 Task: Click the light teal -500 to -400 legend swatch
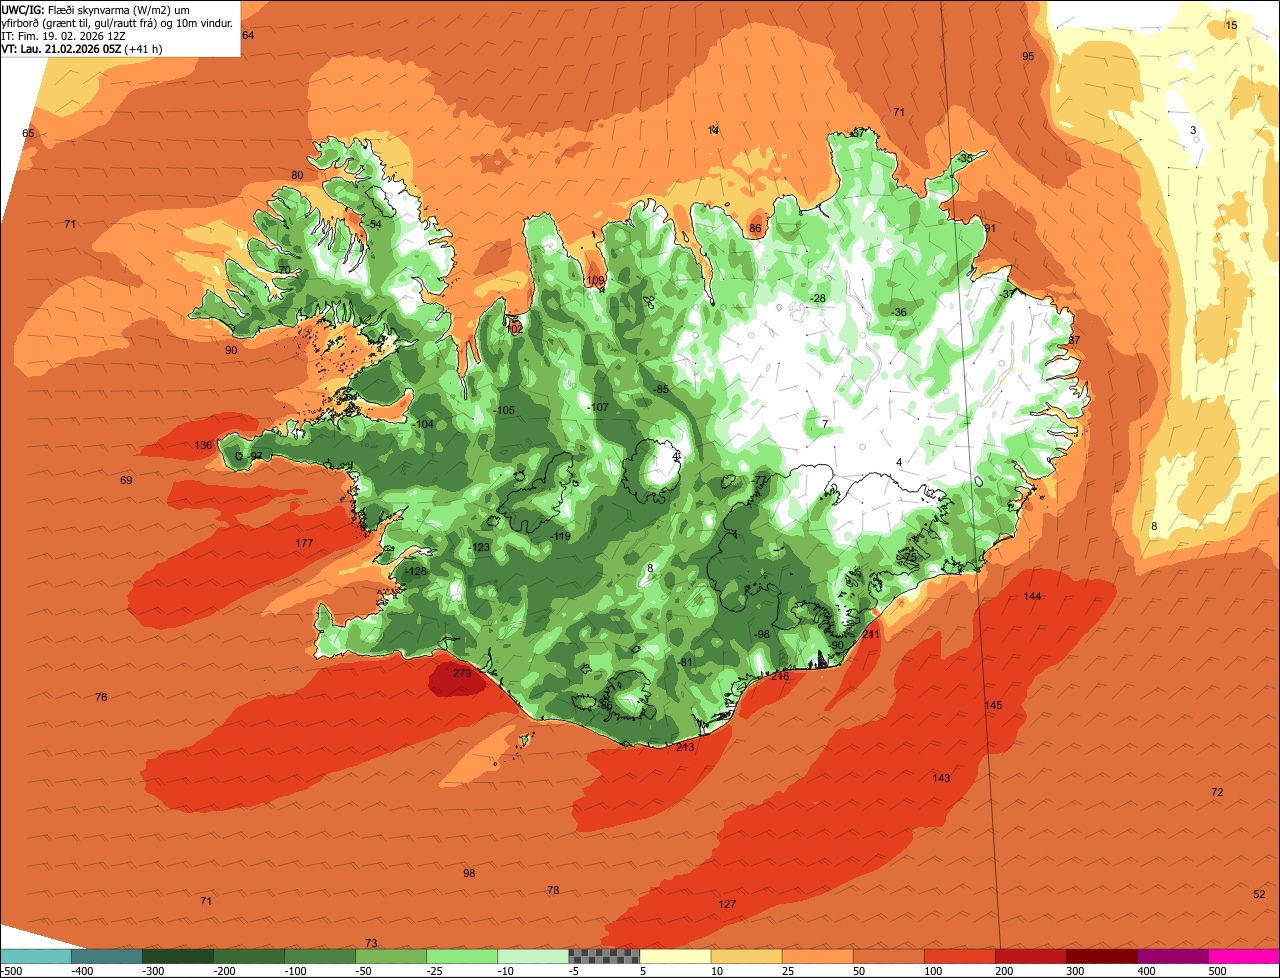click(35, 957)
